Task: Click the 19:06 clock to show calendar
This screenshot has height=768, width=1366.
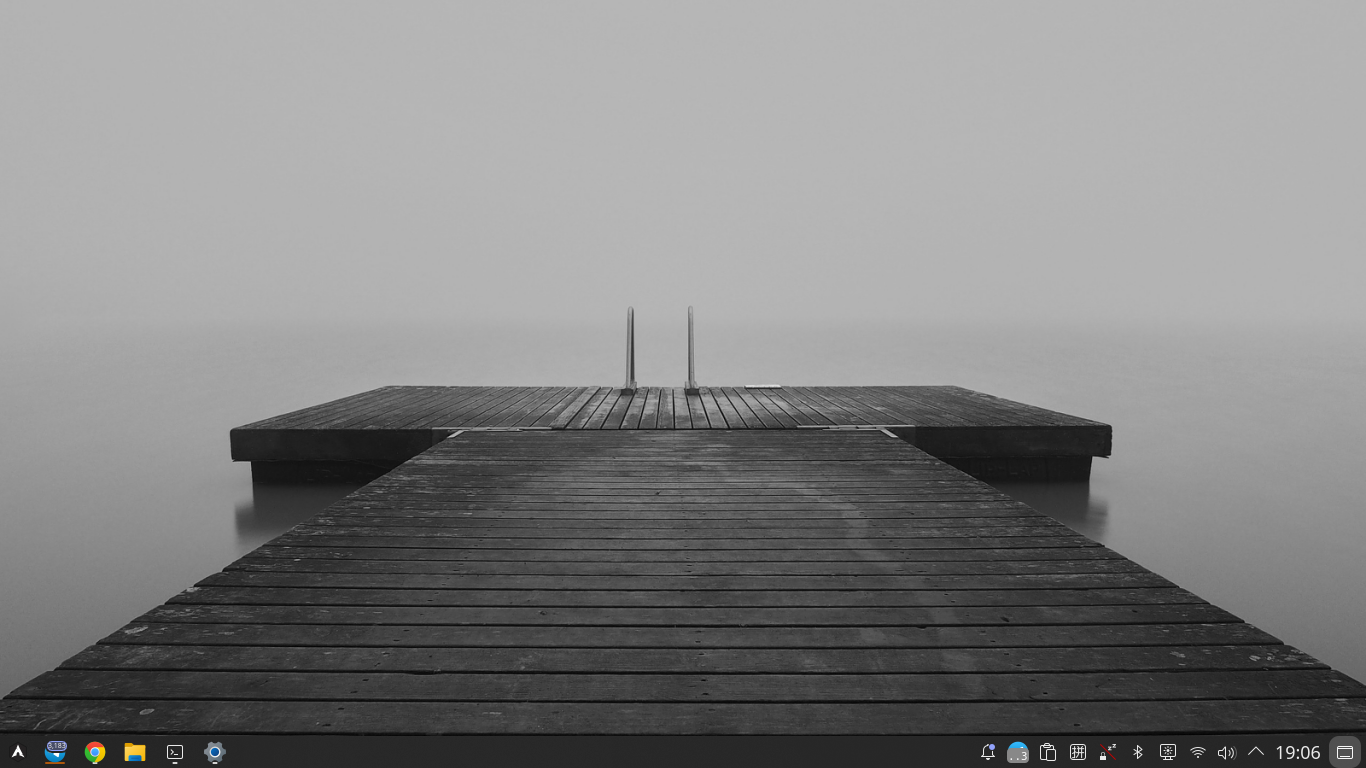Action: tap(1297, 752)
